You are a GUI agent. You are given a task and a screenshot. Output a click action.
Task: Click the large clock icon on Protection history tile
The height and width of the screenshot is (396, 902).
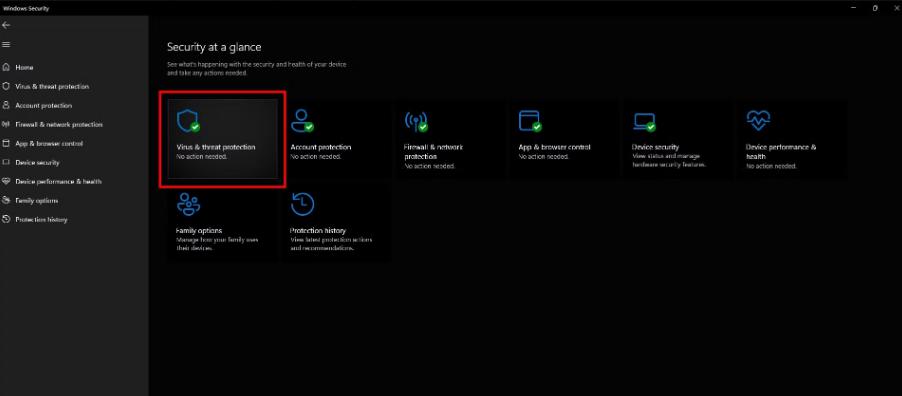303,204
